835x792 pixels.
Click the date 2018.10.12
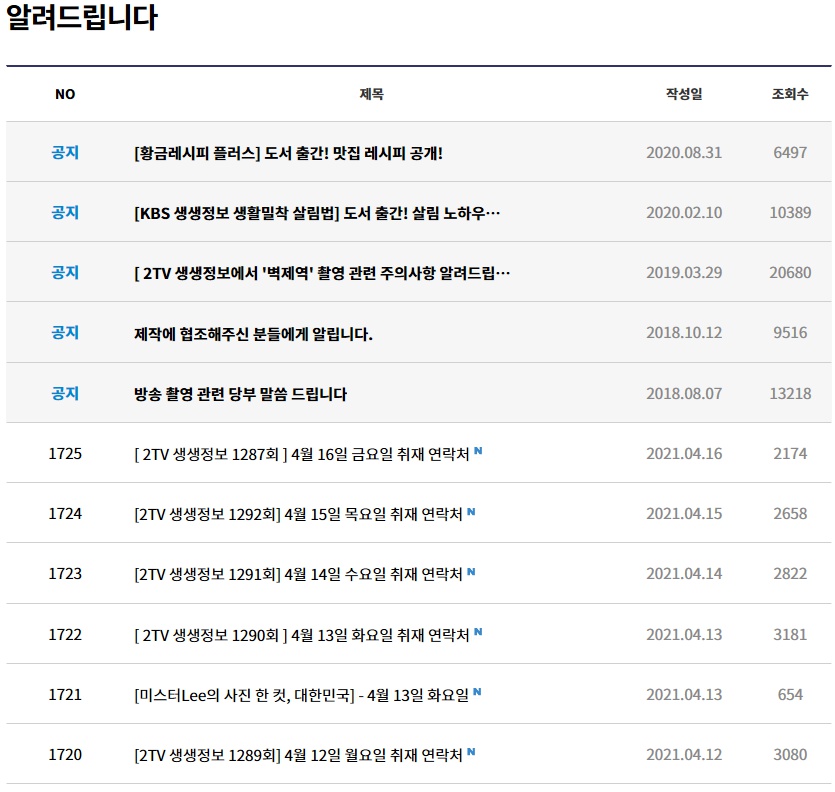point(684,333)
